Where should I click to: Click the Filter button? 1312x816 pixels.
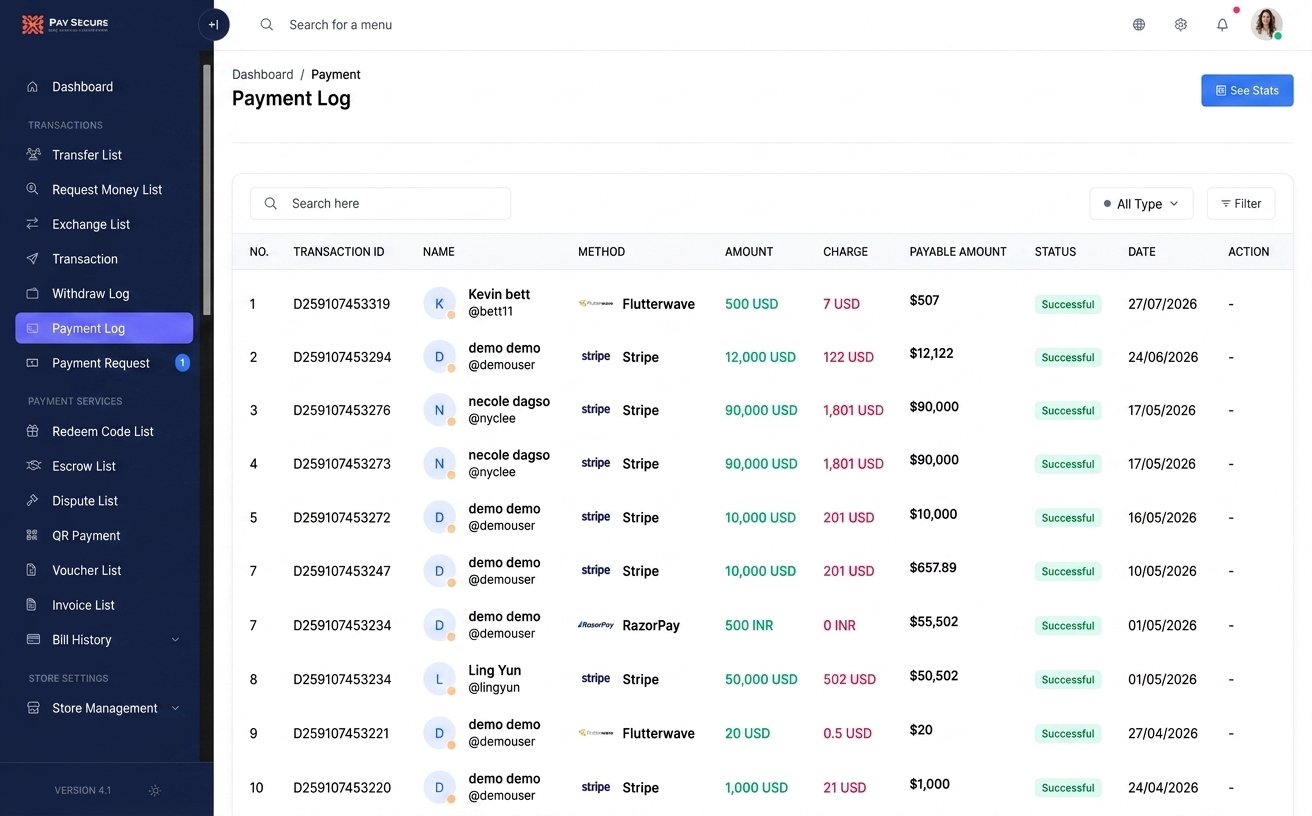pos(1241,203)
